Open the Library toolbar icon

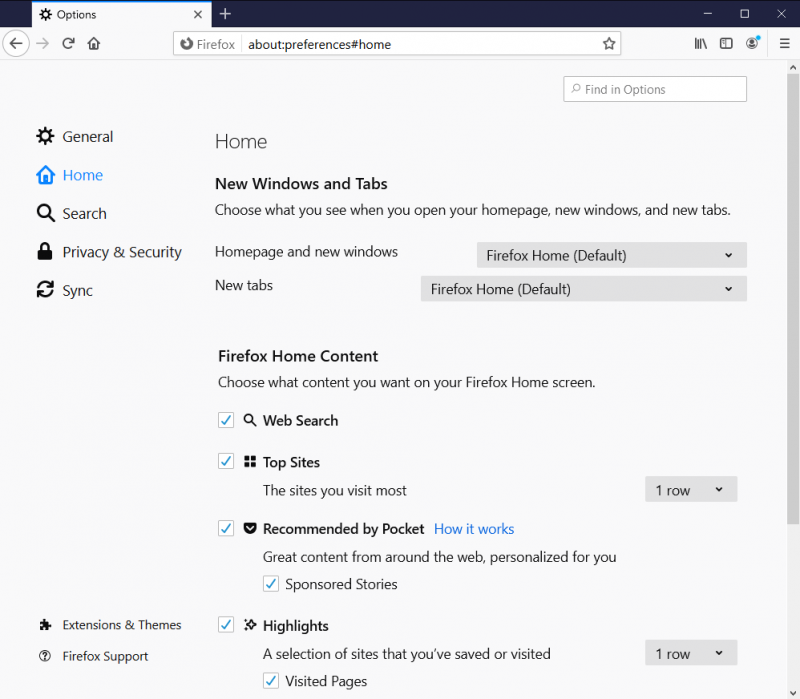[701, 44]
